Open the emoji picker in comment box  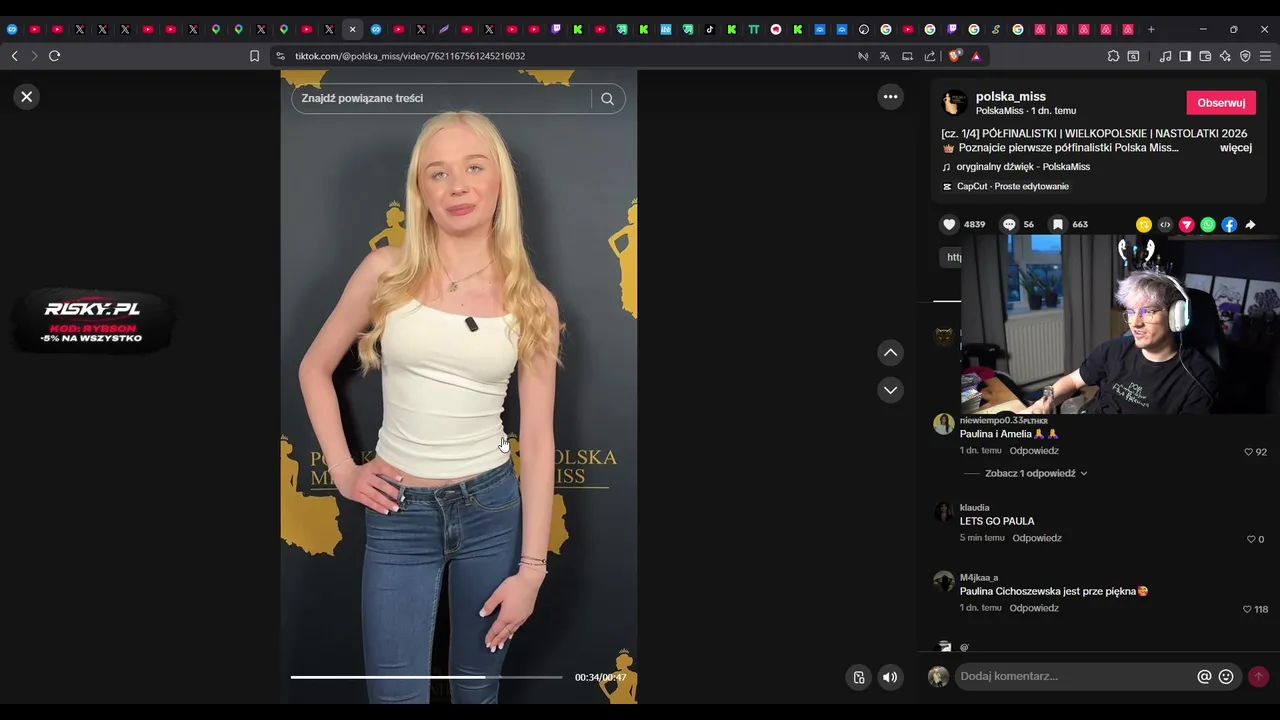1226,677
